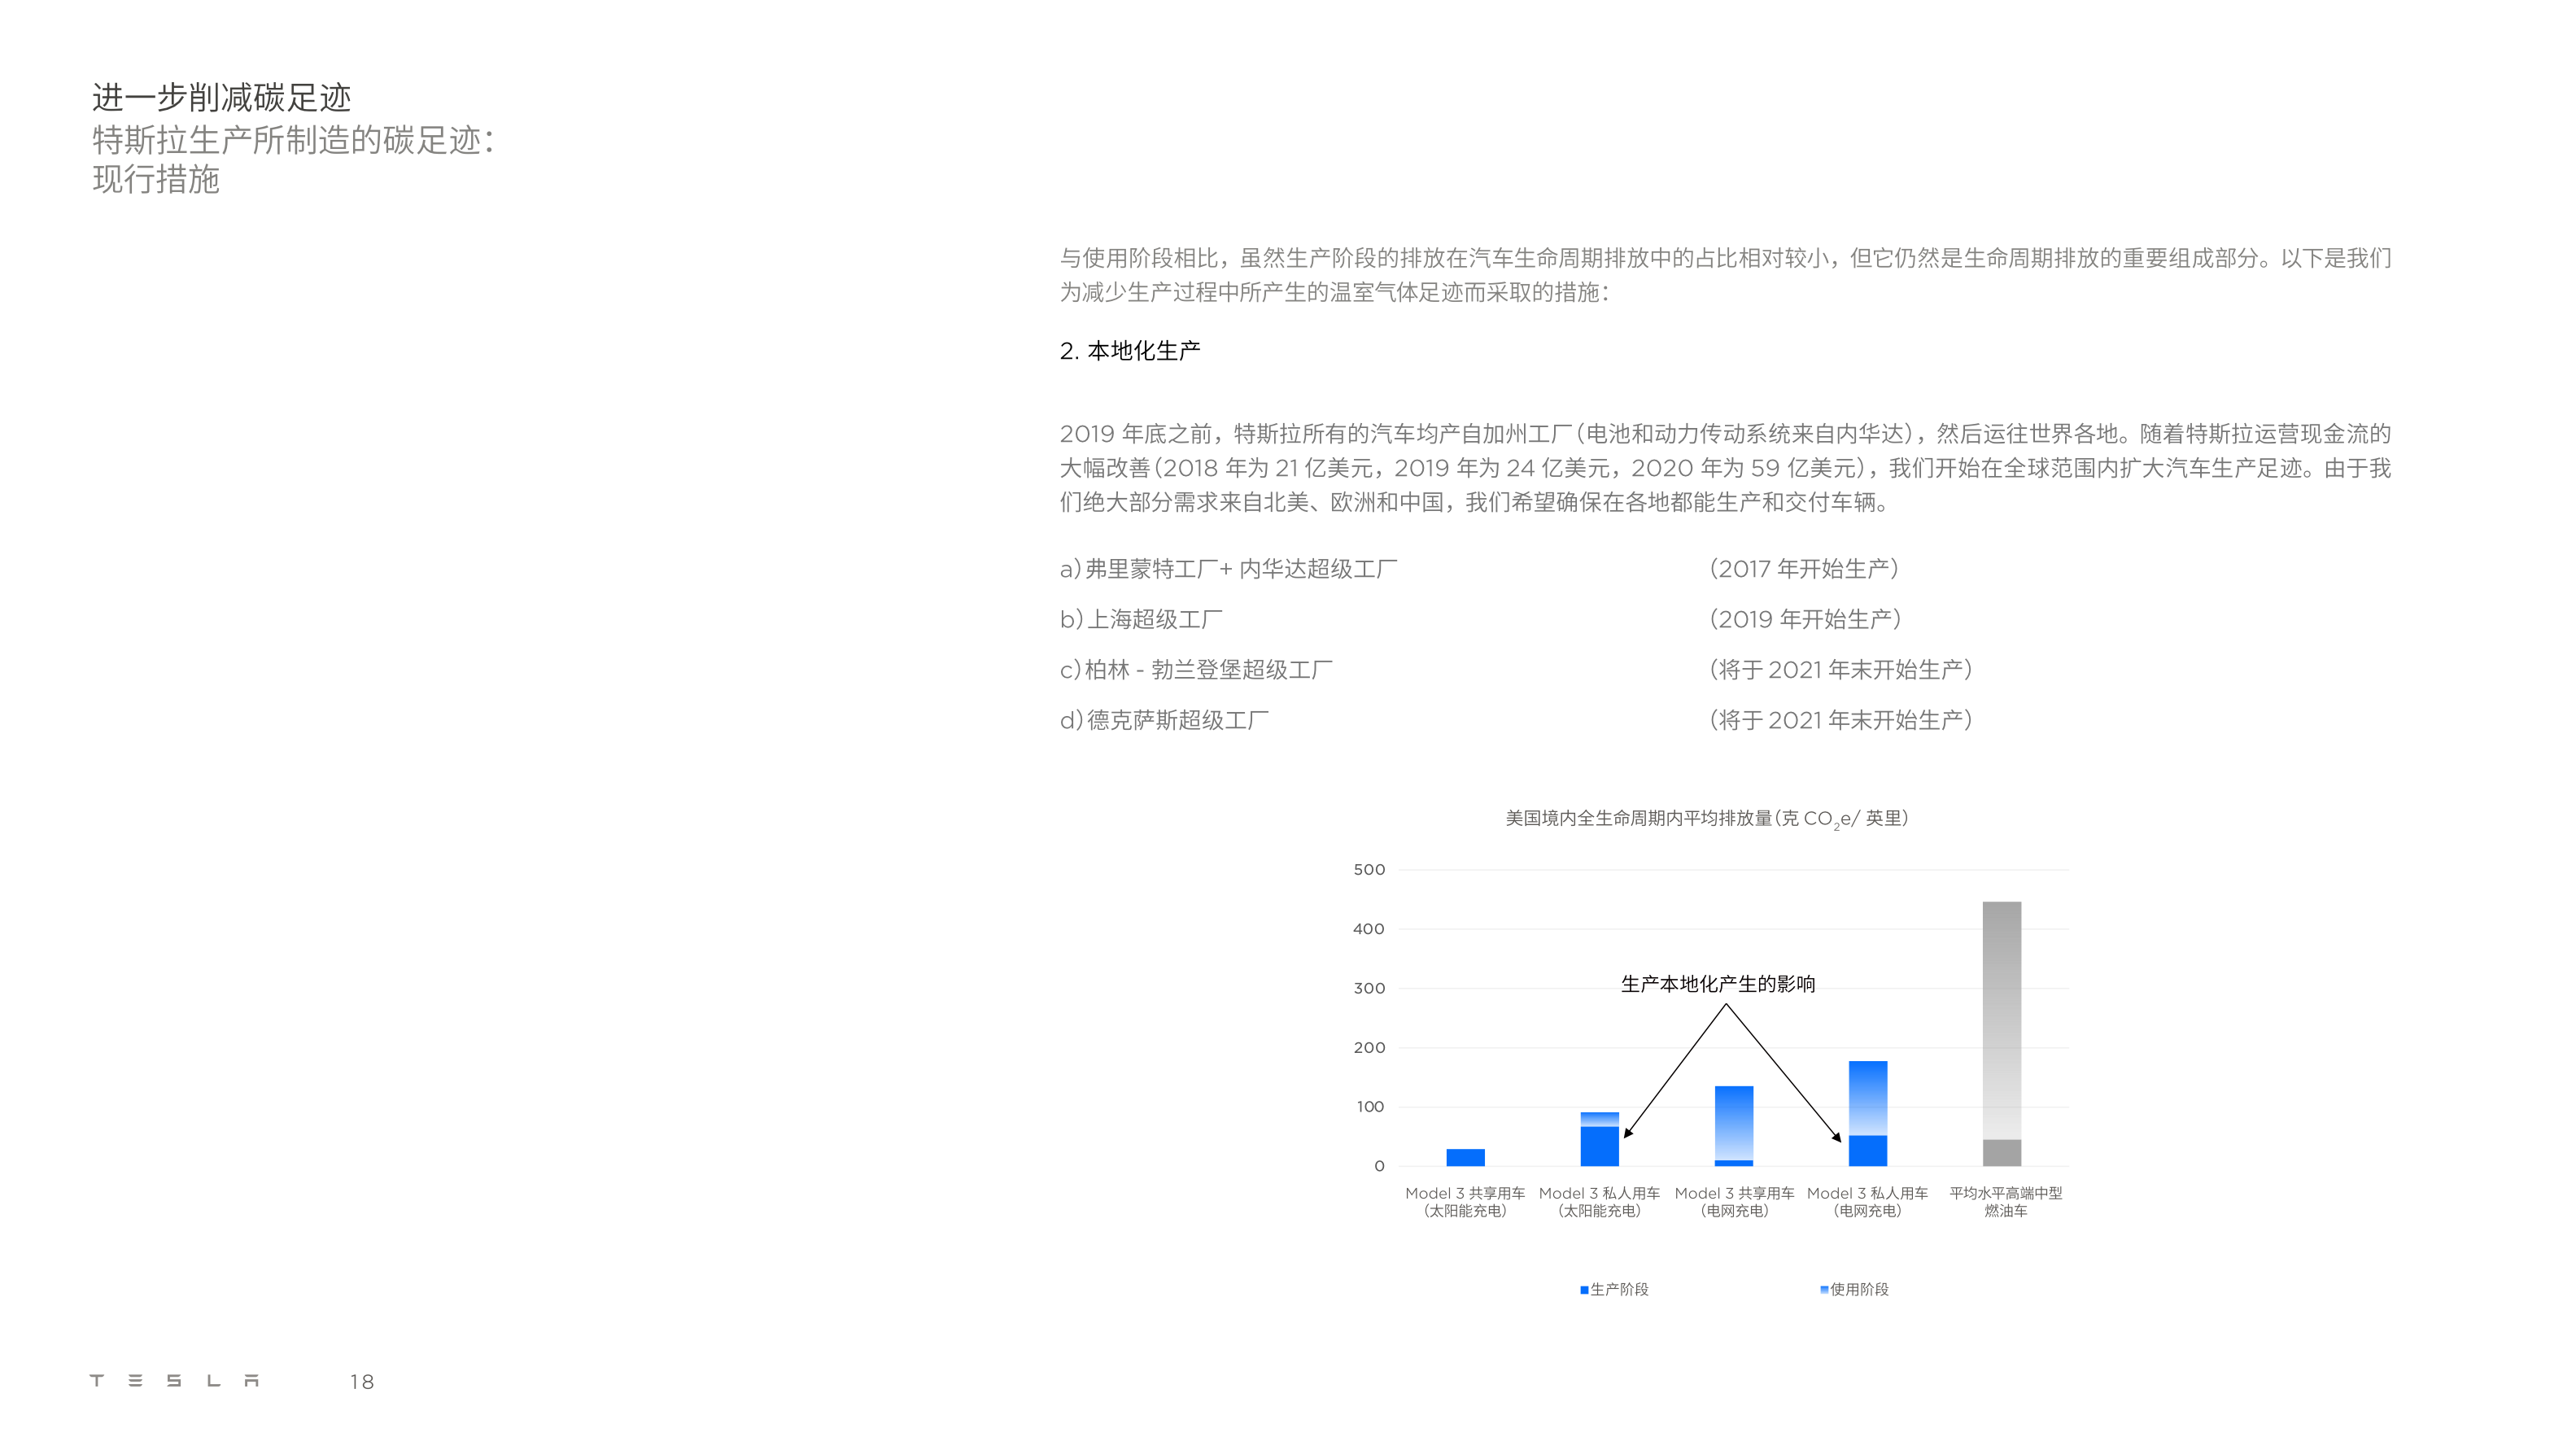Click the 柏林 - 勃兰登堡超级工厂 entry
This screenshot has width=2576, height=1450.
[x=1196, y=670]
